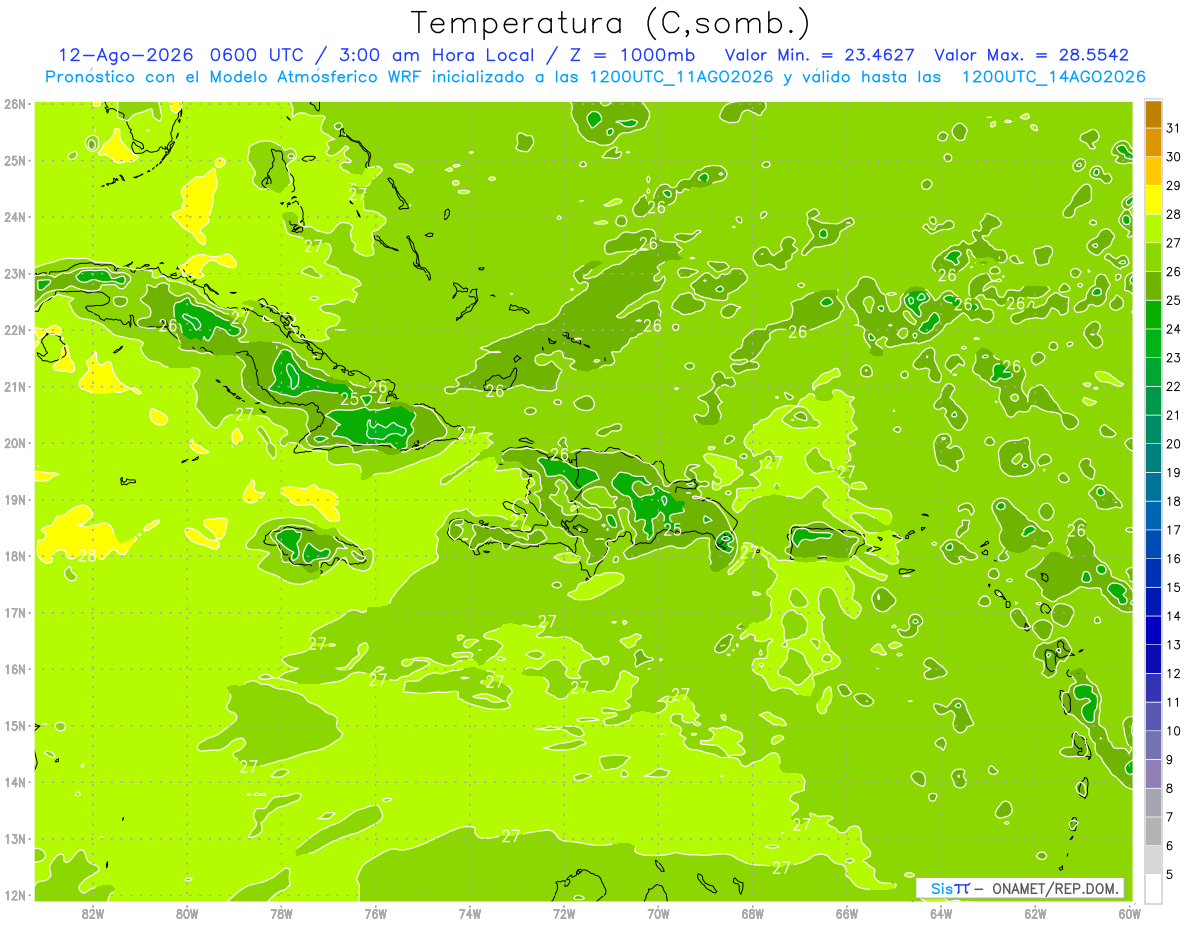Click the blue colorbar segment between 15 and 16
This screenshot has height=927, width=1200.
coord(1153,573)
